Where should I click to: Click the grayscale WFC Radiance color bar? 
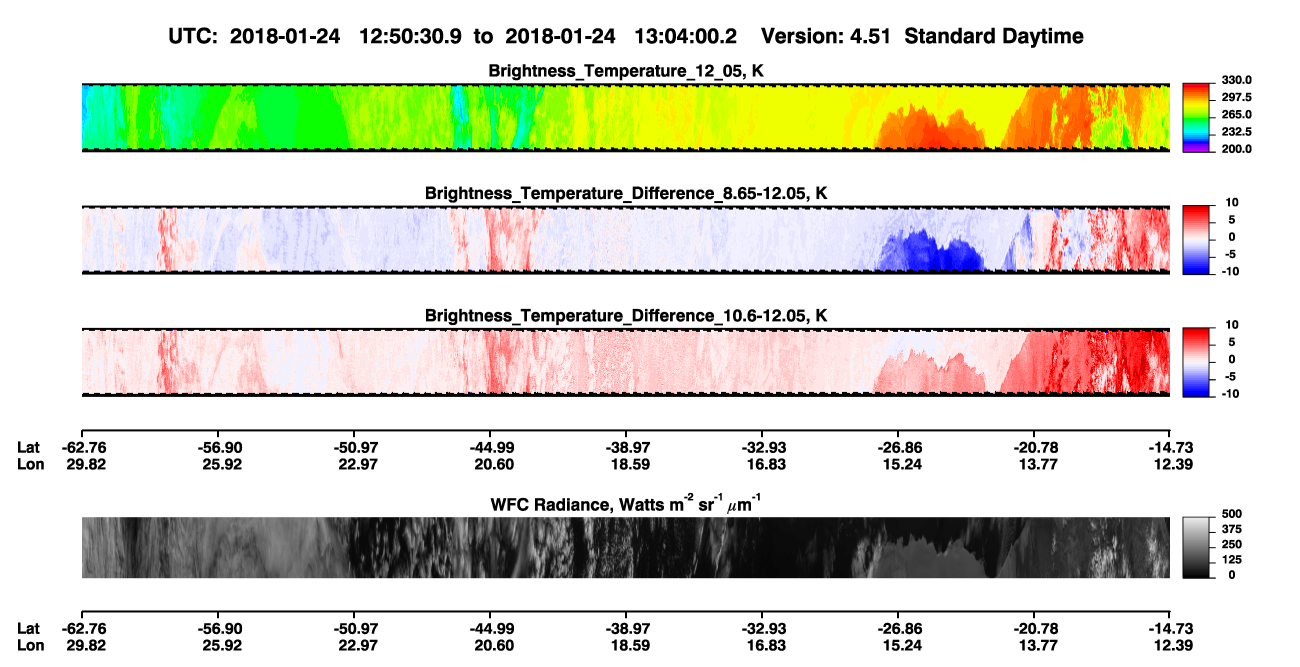click(1197, 547)
